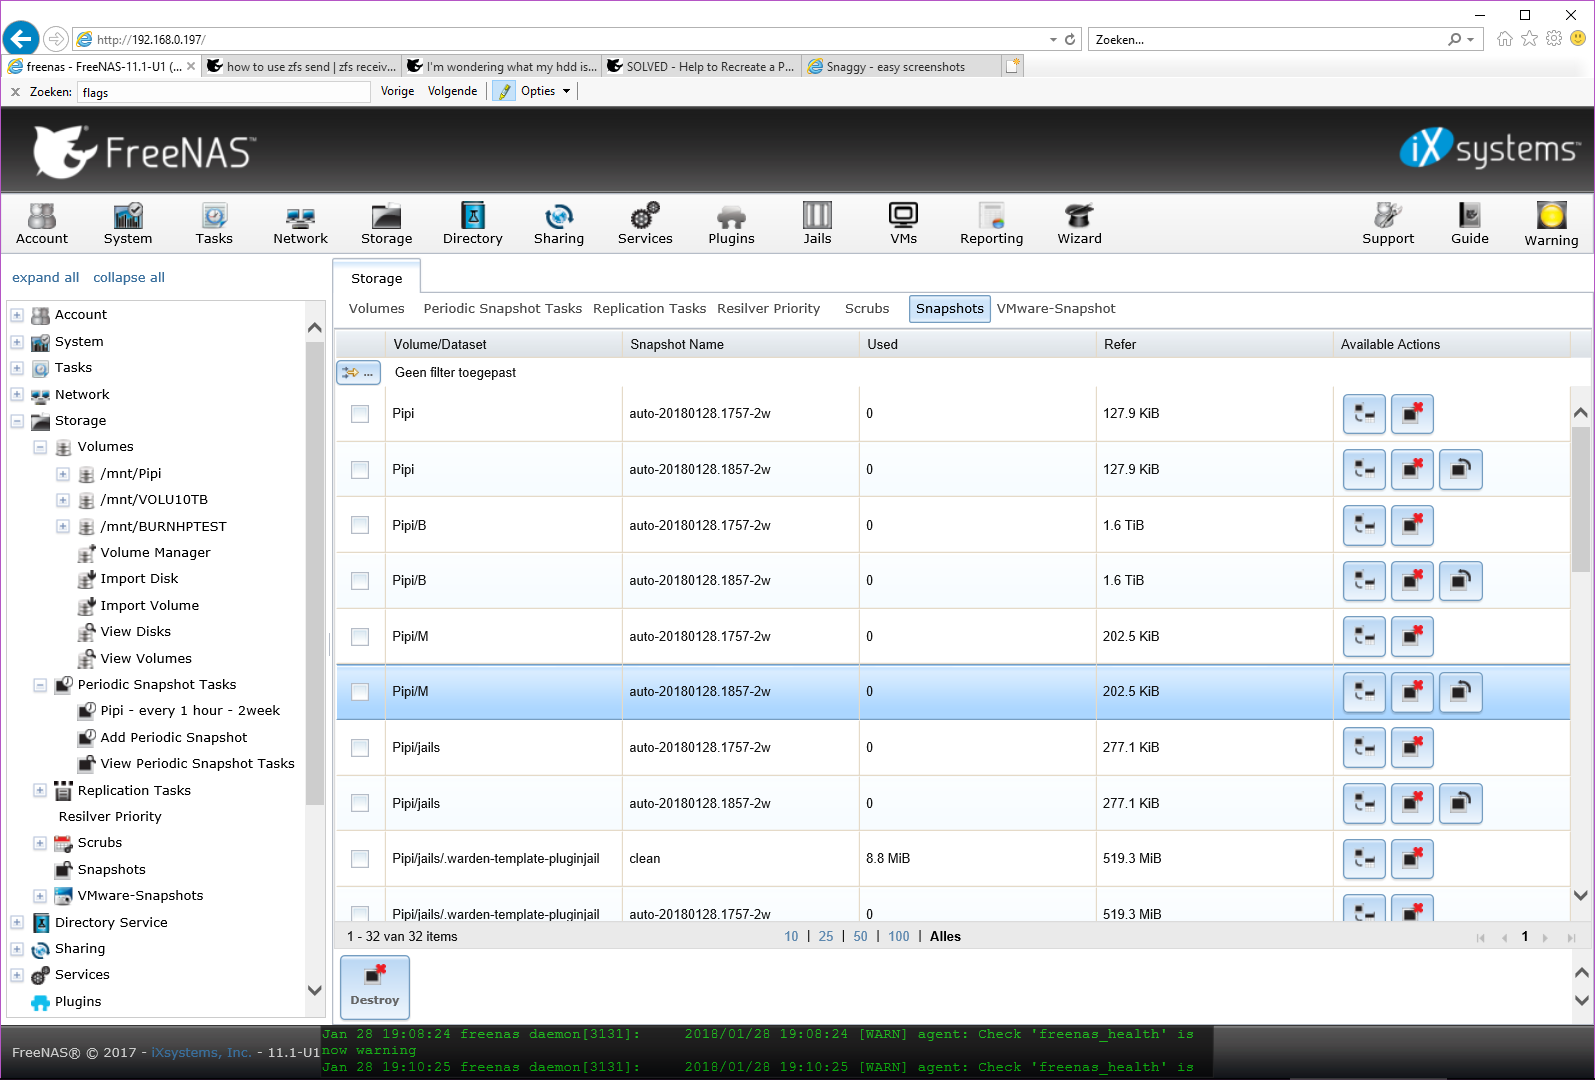Open the Account toolbar icon

click(42, 224)
